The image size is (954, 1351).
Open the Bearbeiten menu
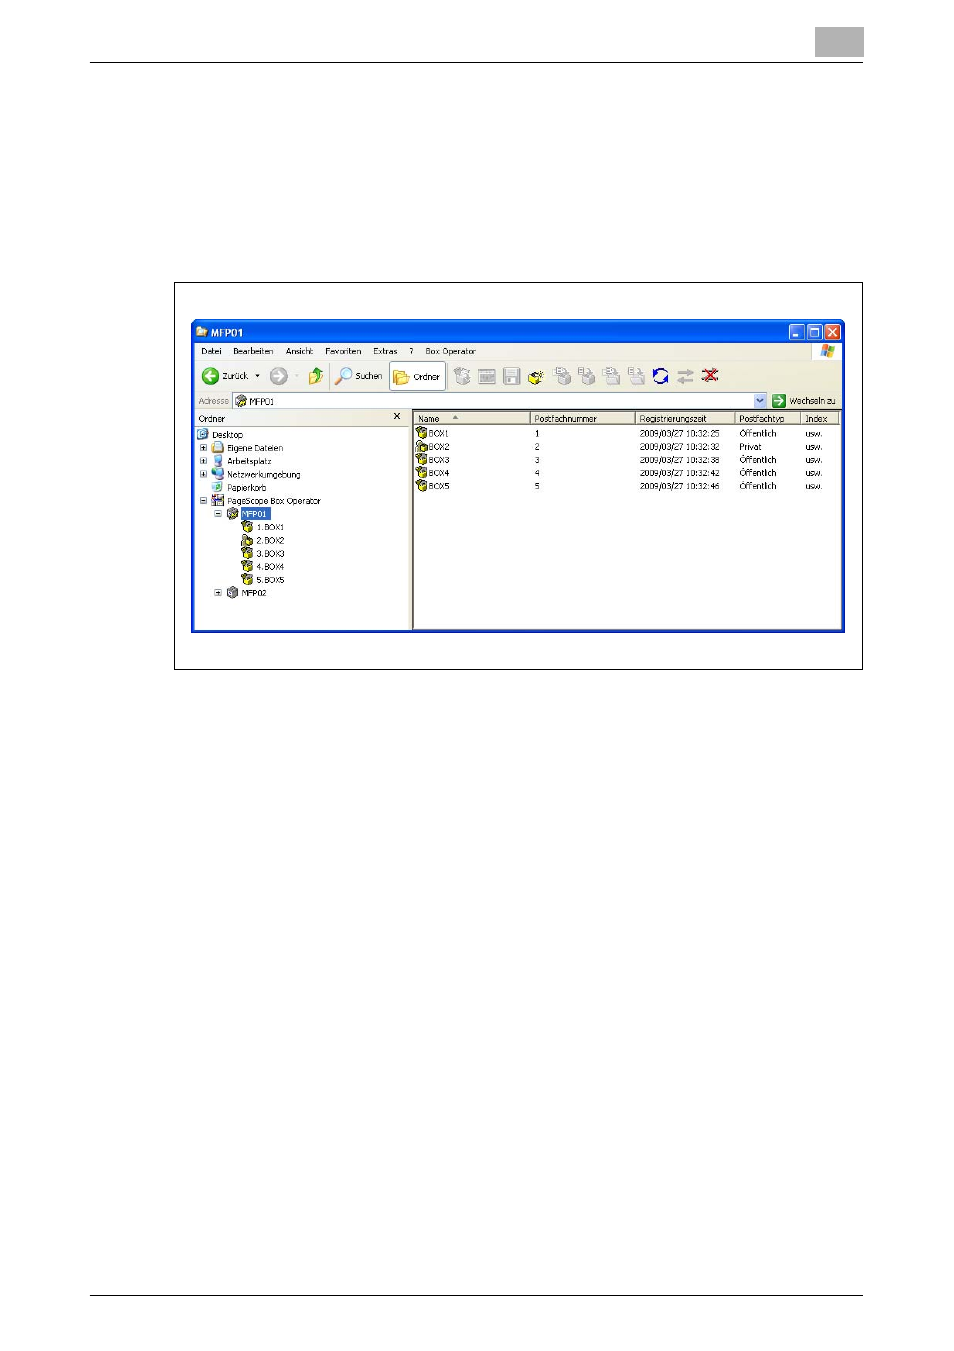pos(253,351)
